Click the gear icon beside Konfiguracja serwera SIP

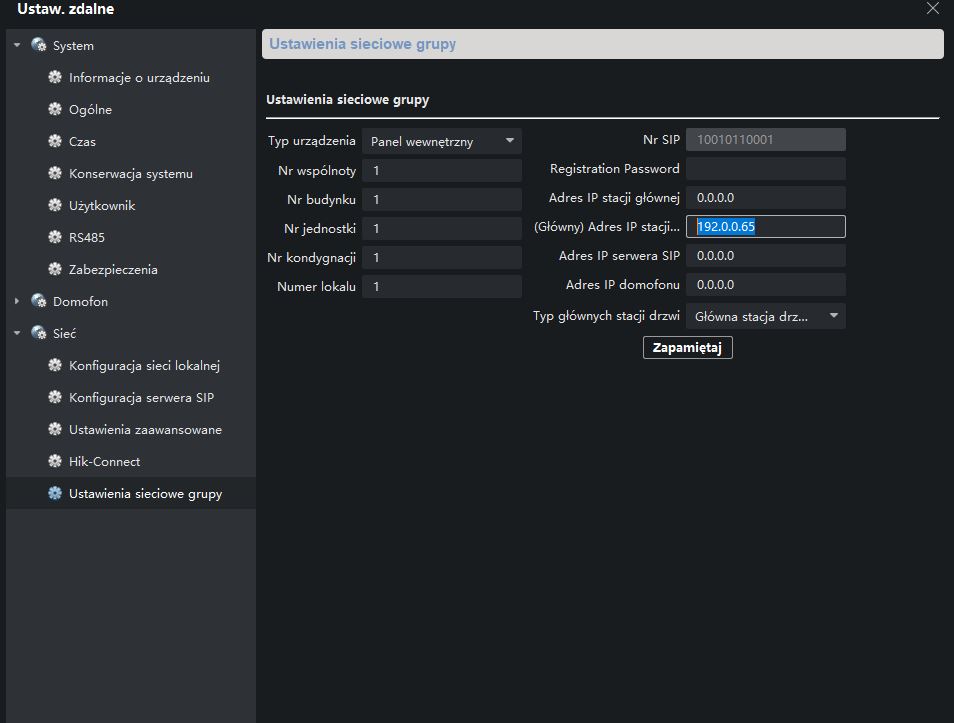55,398
